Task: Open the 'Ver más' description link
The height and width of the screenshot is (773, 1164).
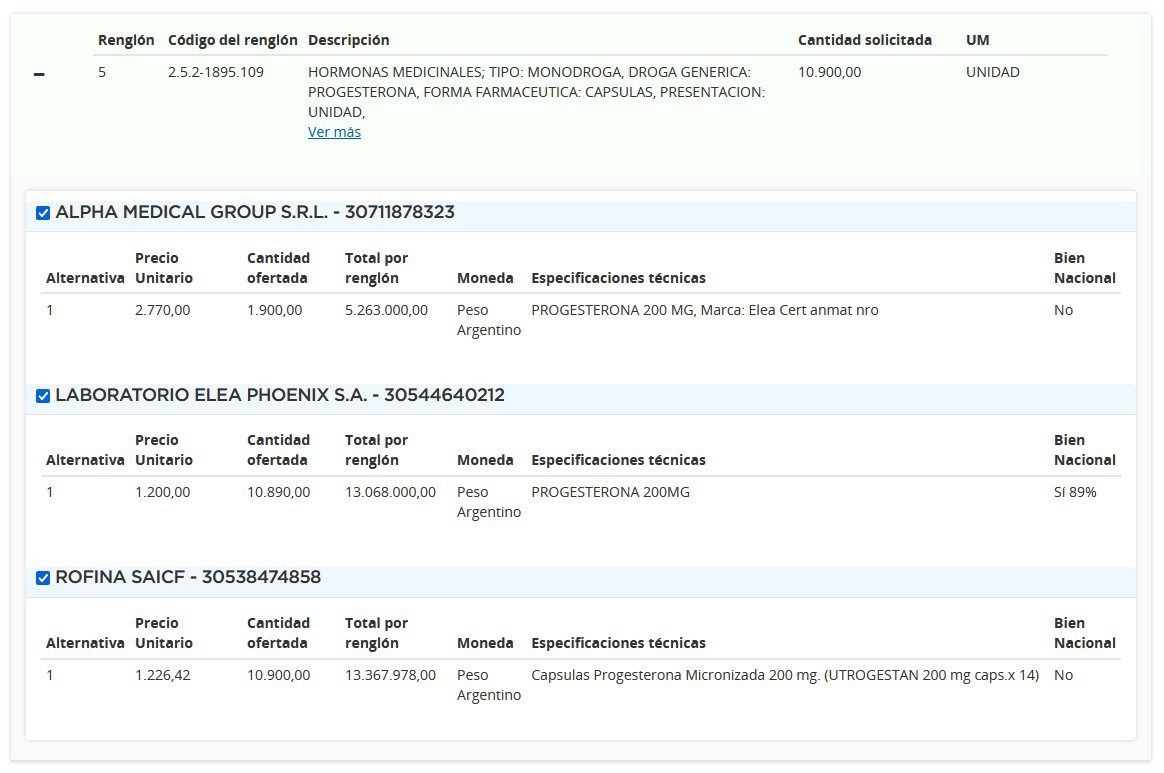Action: click(x=334, y=132)
